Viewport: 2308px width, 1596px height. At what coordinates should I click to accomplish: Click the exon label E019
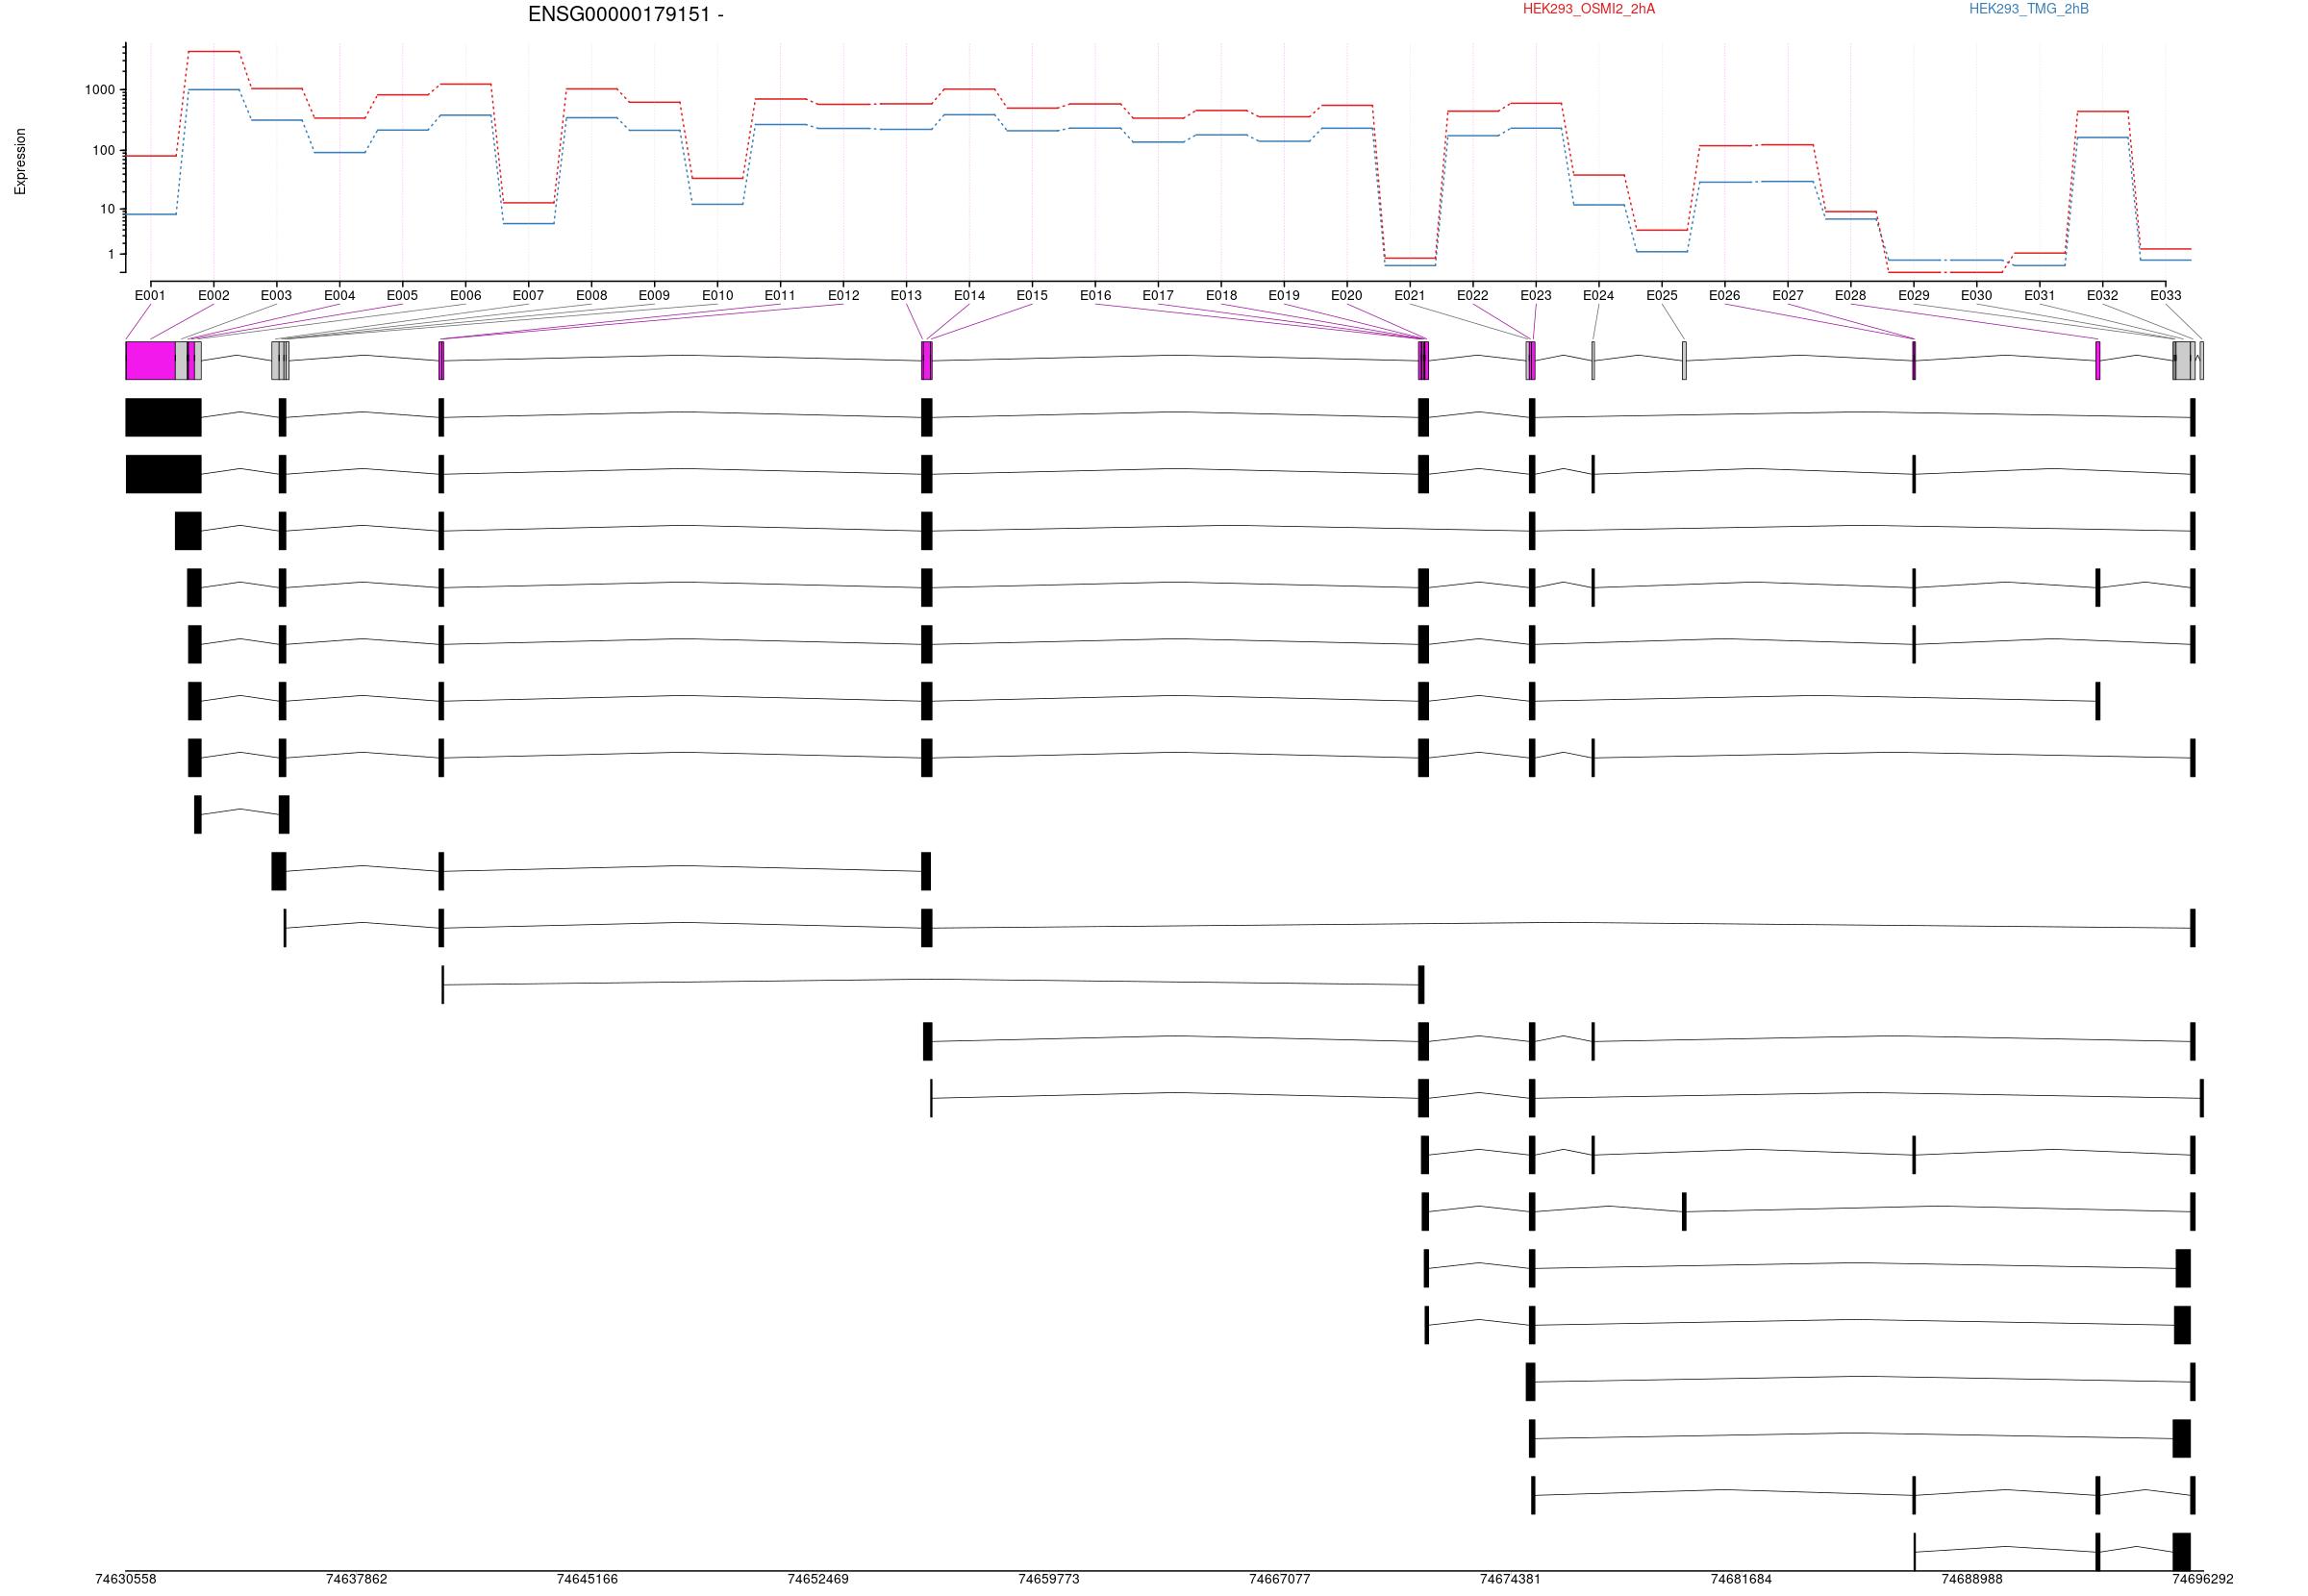tap(1284, 296)
